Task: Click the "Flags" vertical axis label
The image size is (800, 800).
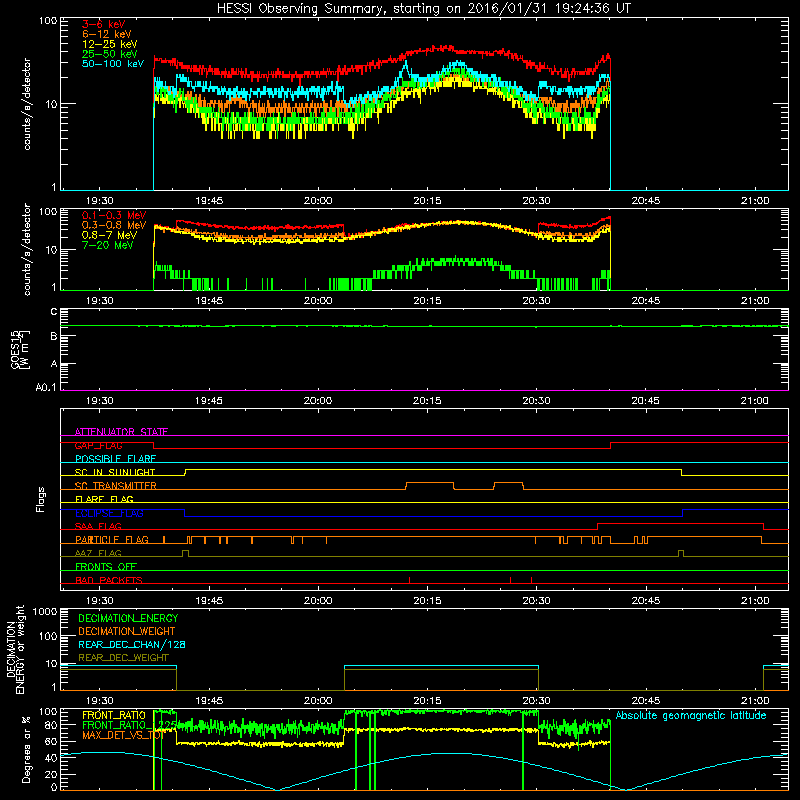Action: point(41,499)
